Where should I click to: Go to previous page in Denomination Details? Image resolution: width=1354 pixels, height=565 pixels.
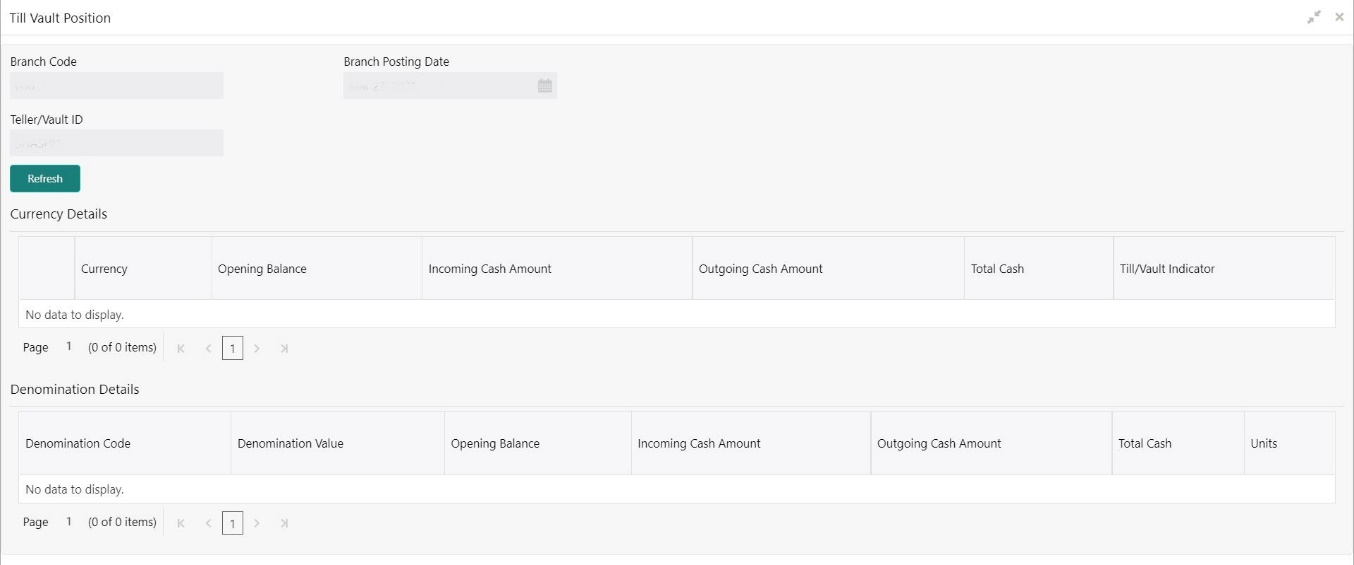click(x=208, y=523)
